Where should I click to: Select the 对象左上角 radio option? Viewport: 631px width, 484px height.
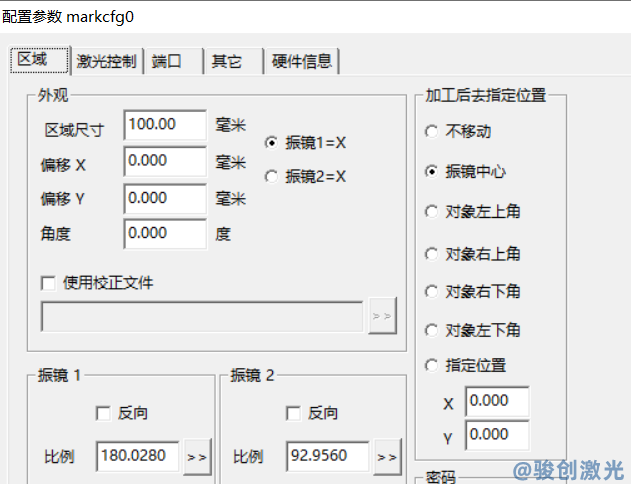click(431, 212)
